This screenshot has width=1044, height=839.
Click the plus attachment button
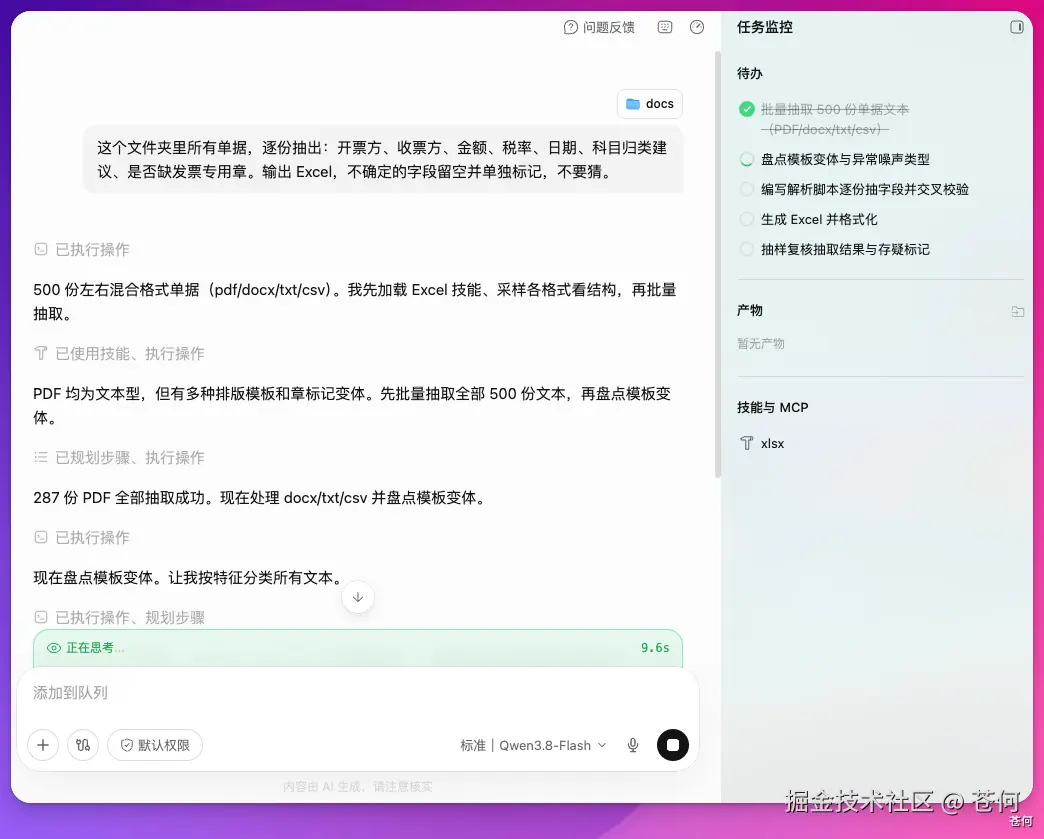tap(43, 745)
